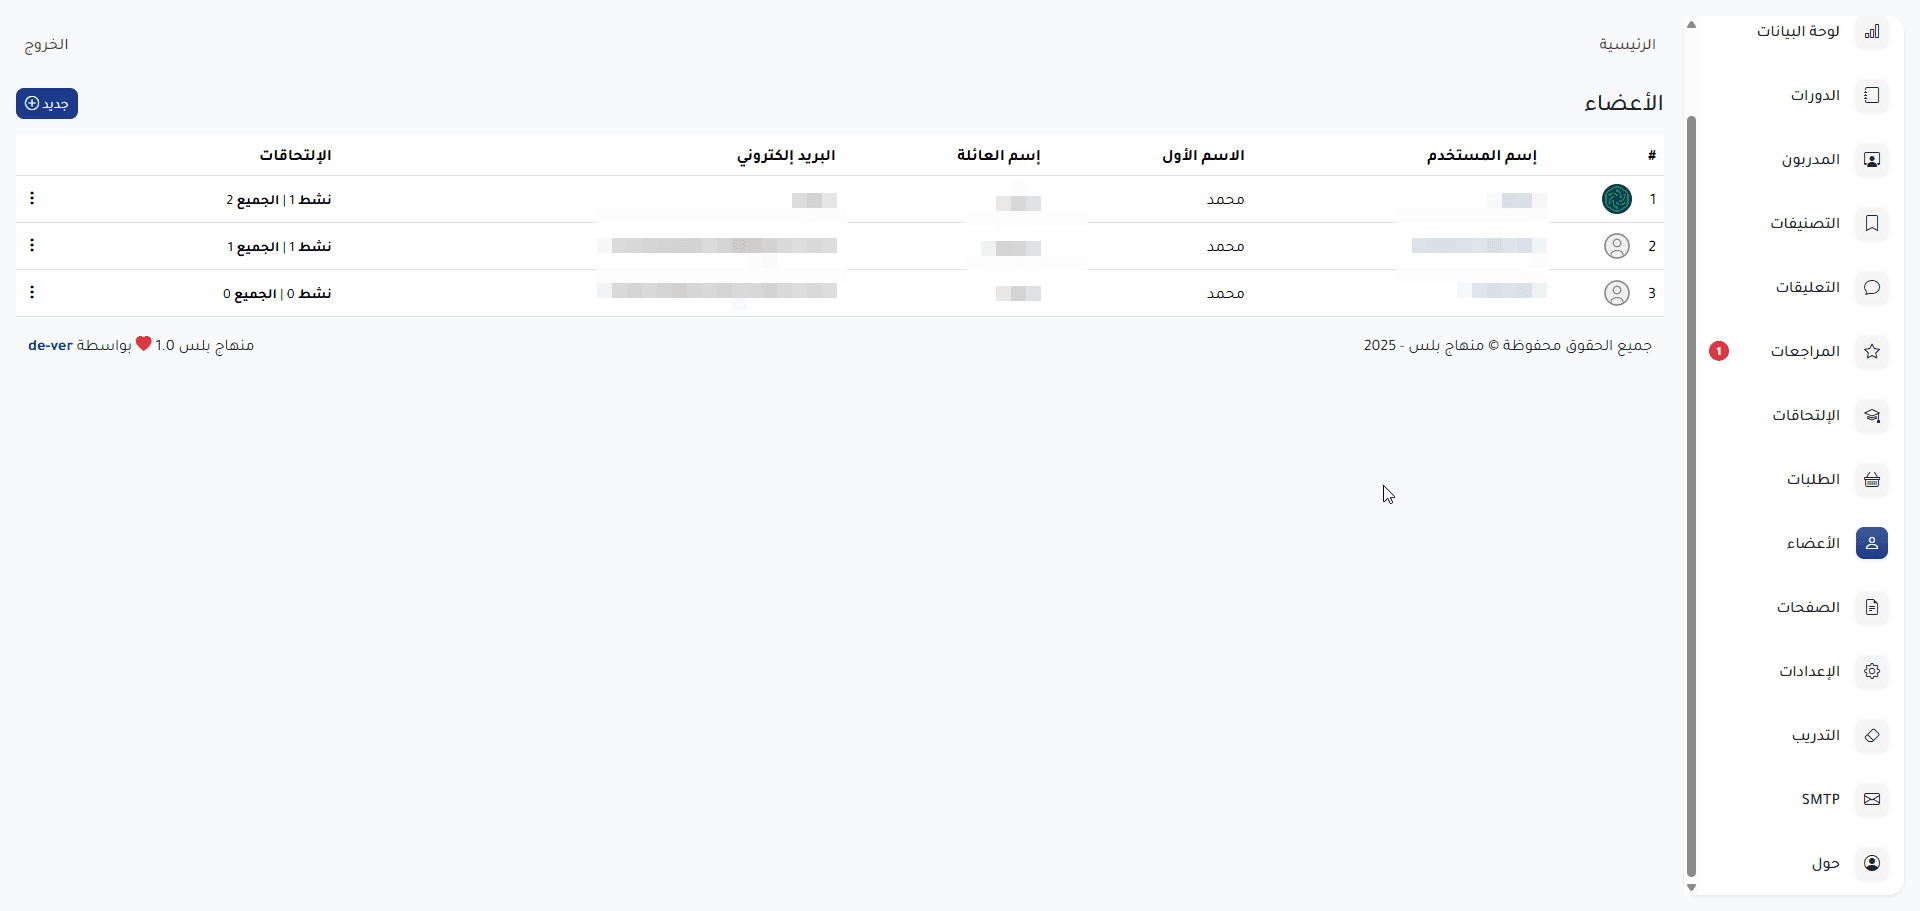This screenshot has width=1920, height=911.
Task: Open options menu for member row 3
Action: point(32,293)
